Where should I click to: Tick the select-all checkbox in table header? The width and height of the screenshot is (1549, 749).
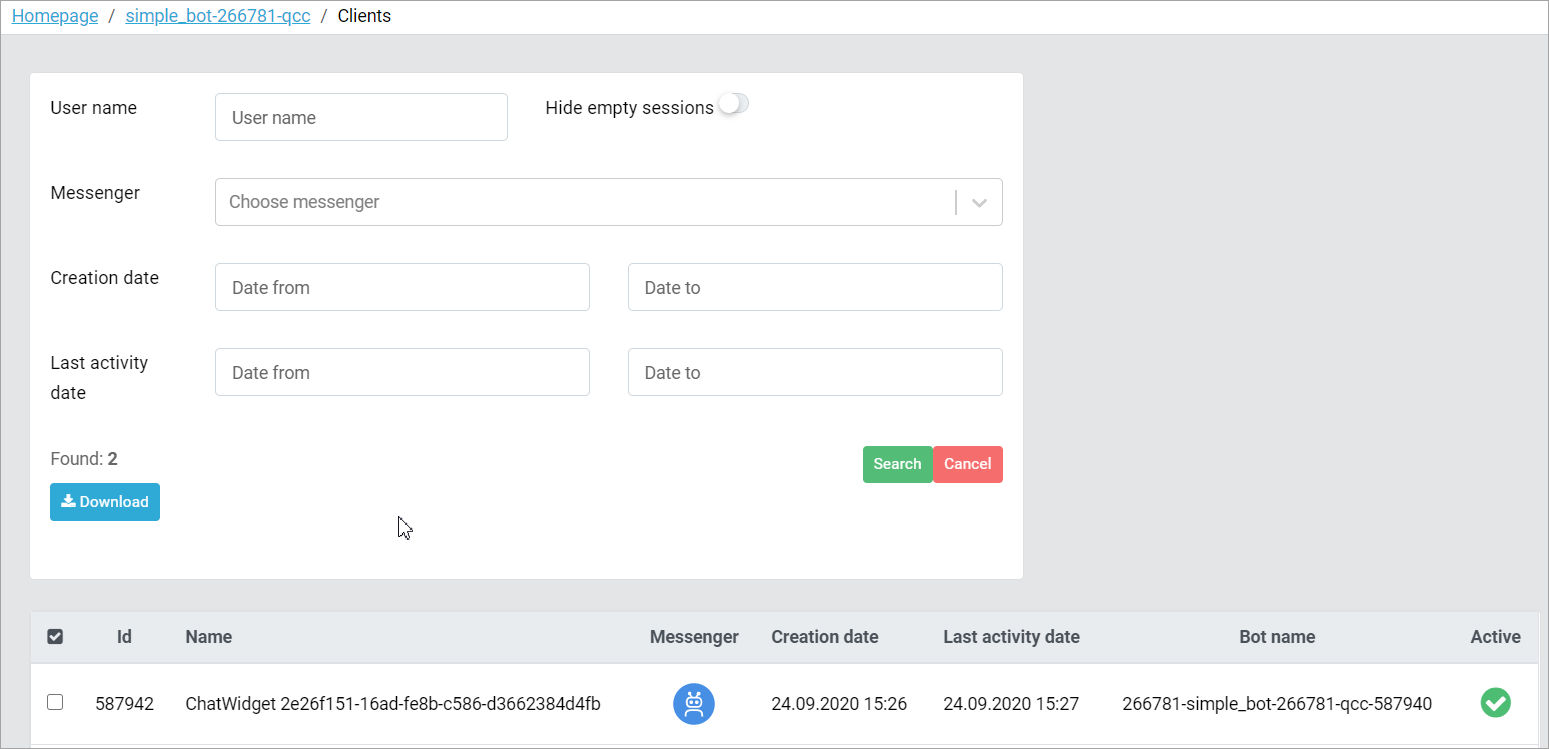[56, 637]
